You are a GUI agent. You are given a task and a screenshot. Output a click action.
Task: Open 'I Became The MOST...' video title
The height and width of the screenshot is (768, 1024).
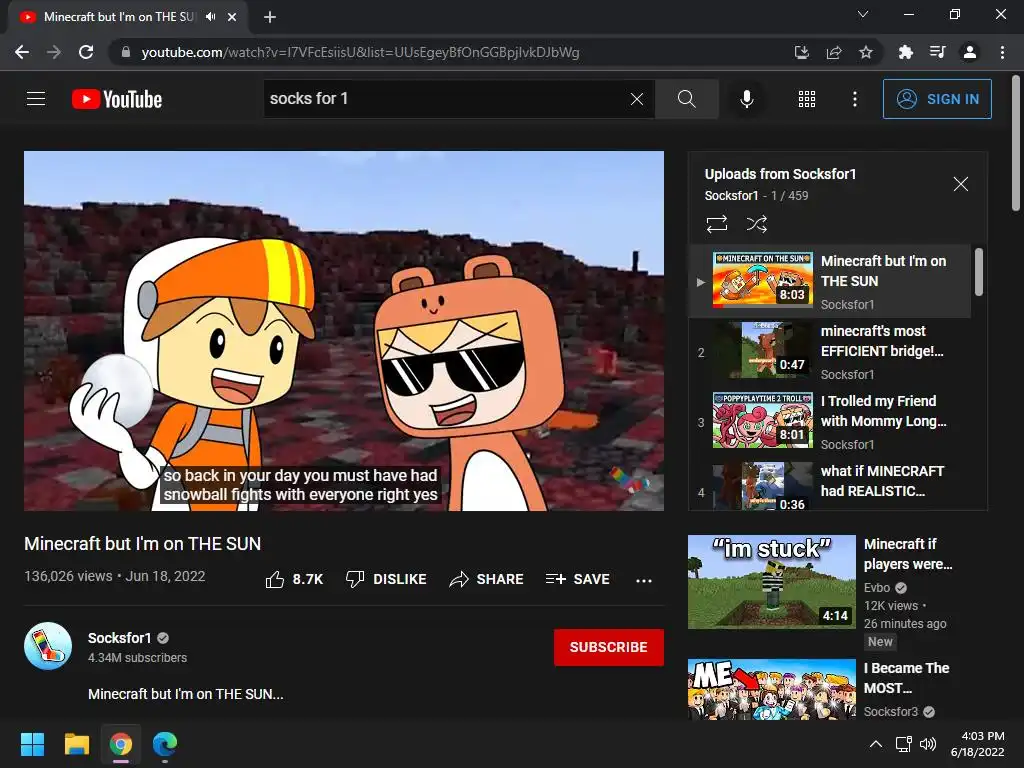[906, 678]
